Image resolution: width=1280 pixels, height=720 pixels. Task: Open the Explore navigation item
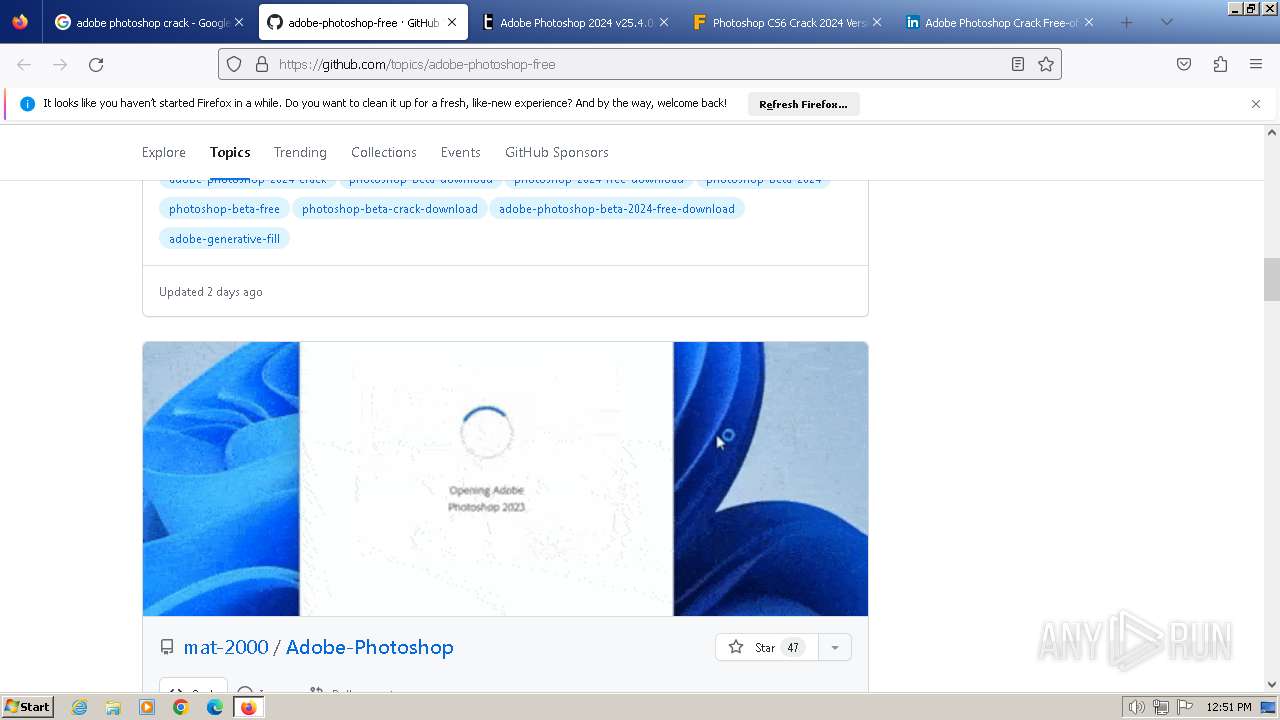(x=164, y=152)
